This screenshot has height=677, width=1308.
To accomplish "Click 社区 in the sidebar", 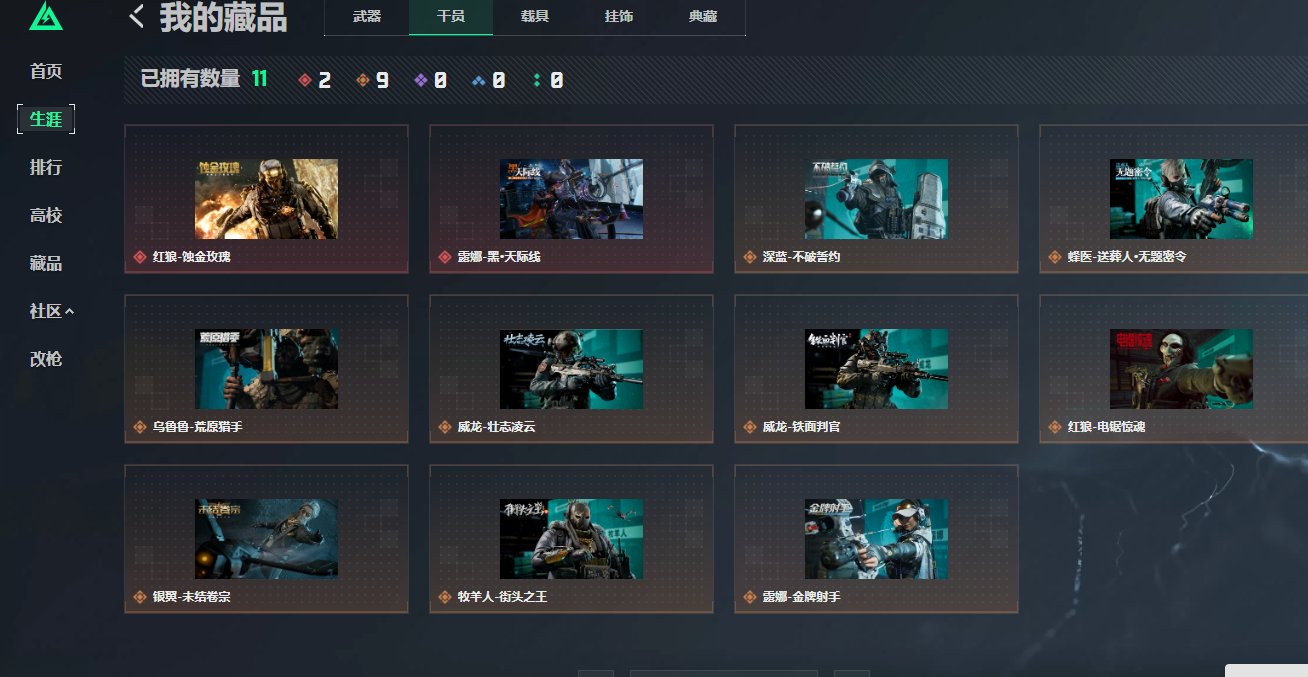I will pyautogui.click(x=46, y=311).
